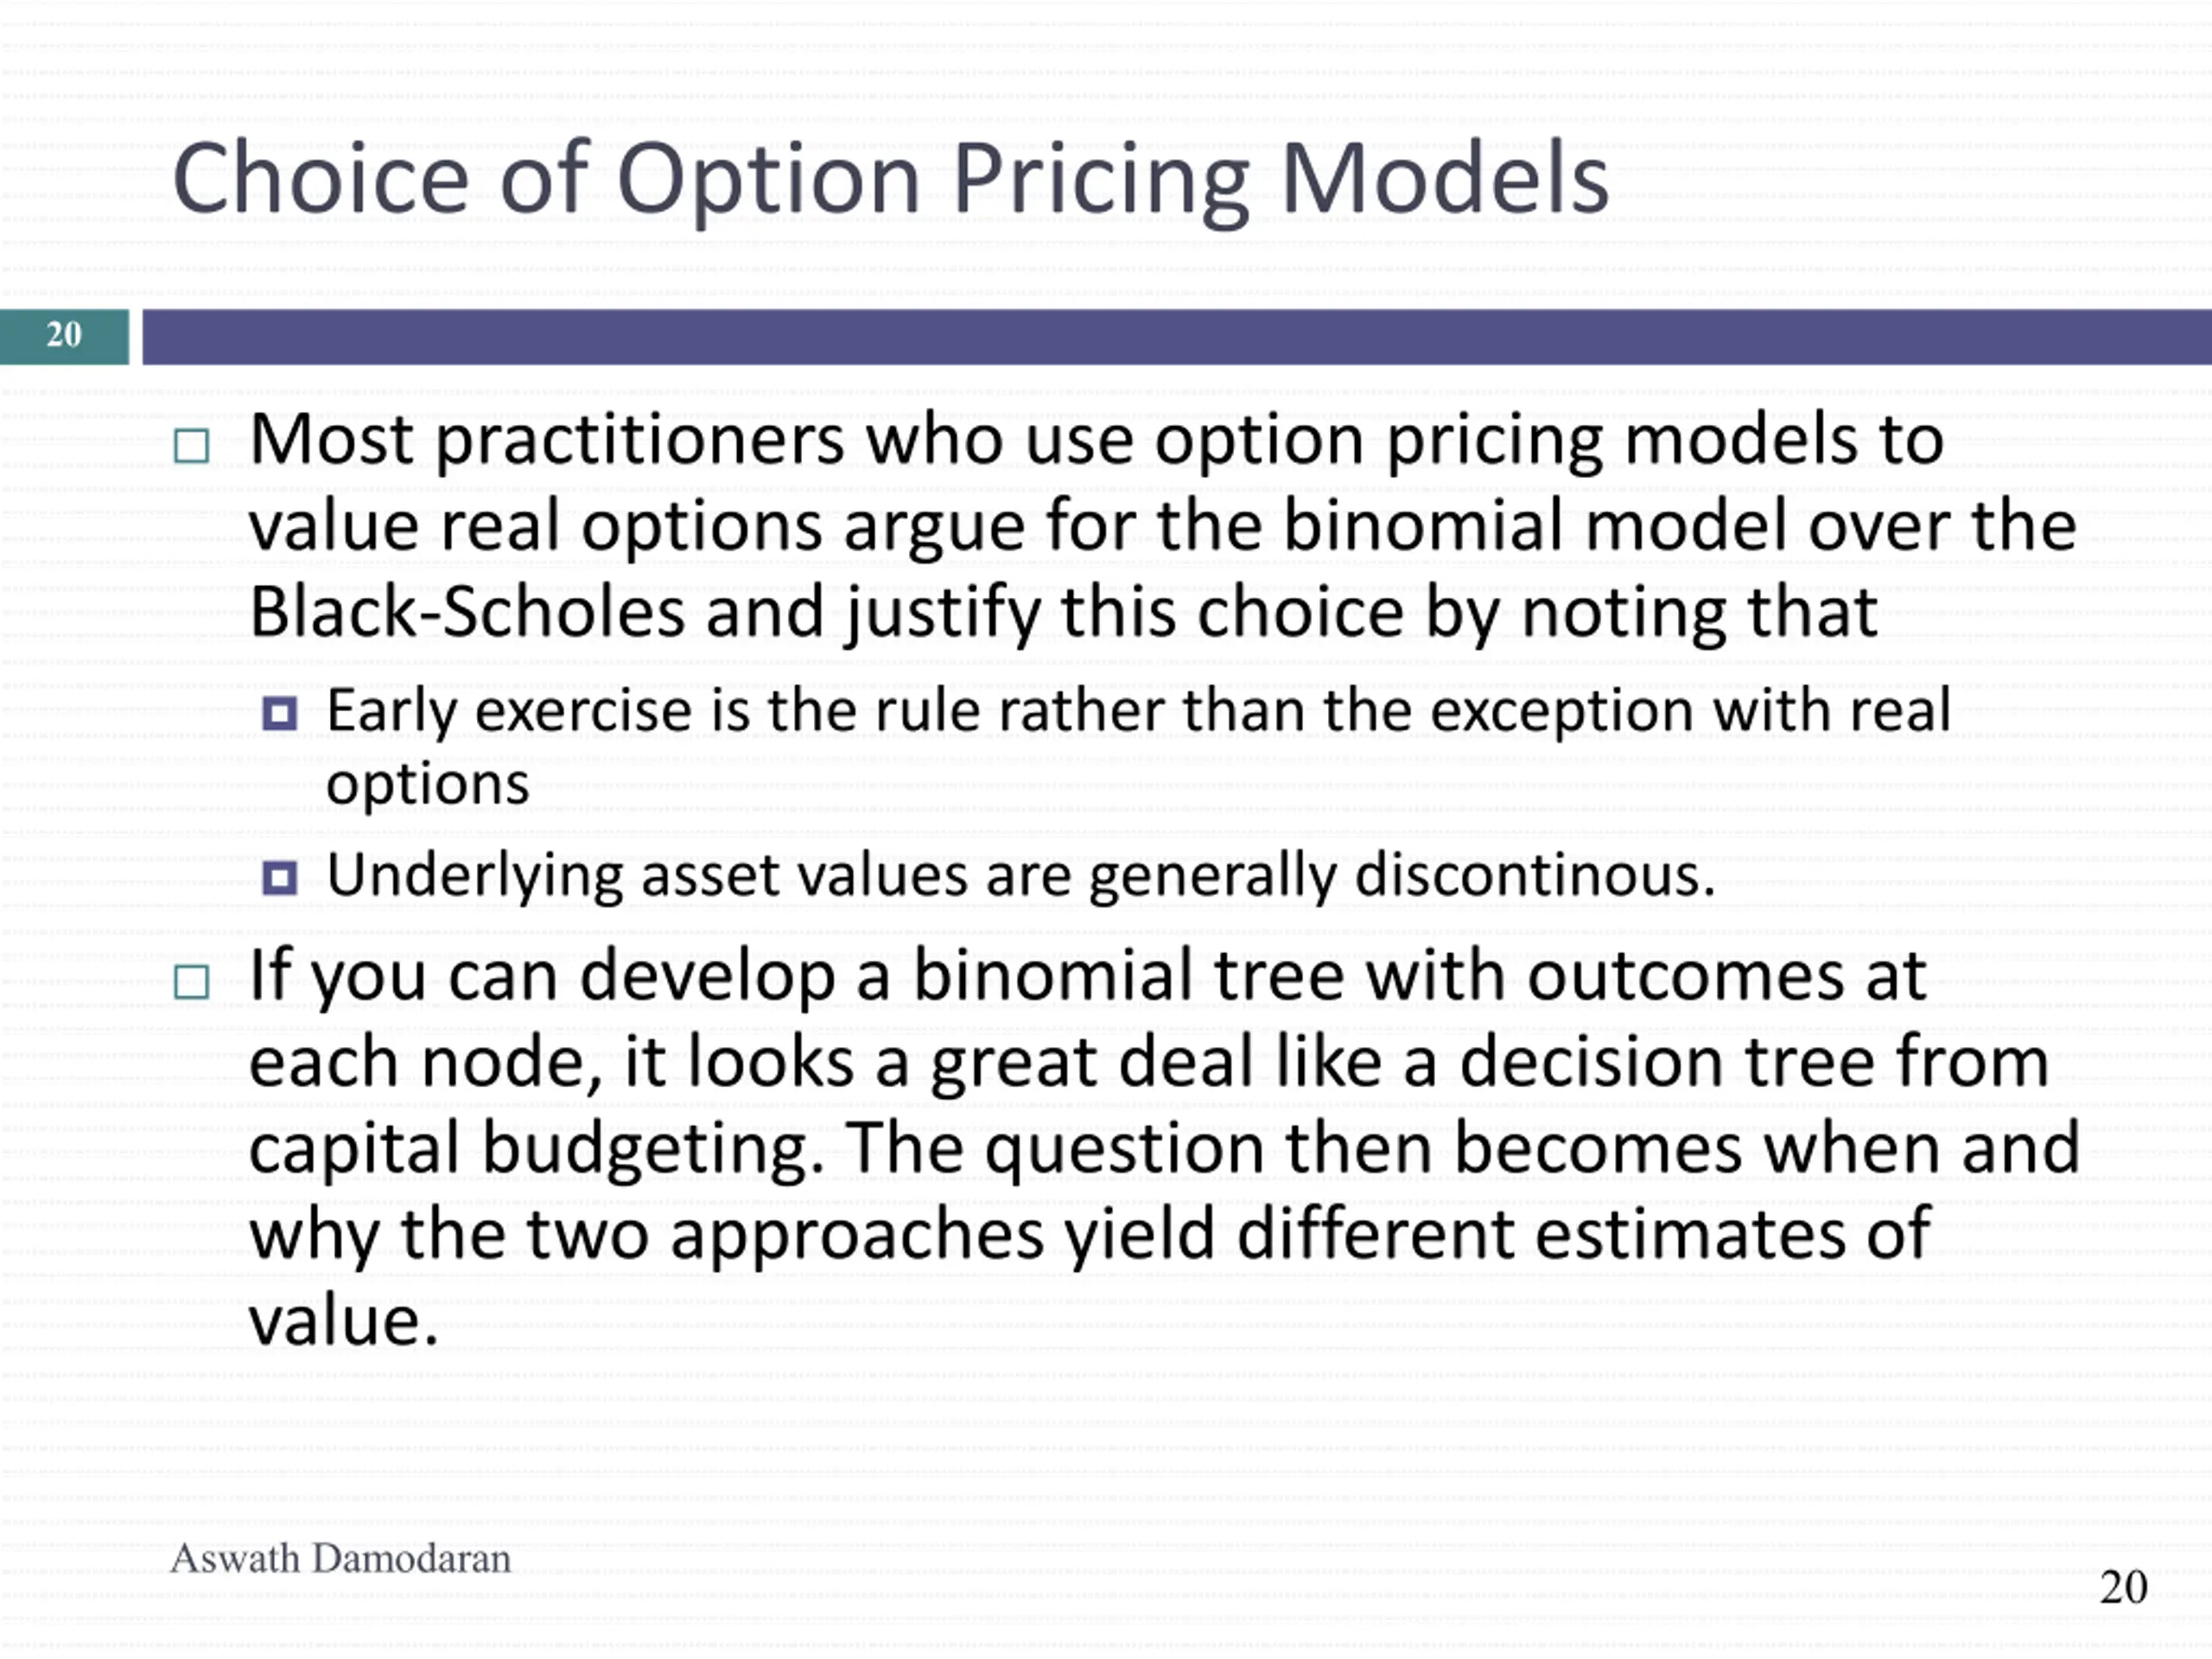The width and height of the screenshot is (2212, 1659).
Task: Click the square bullet before If you can develop
Action: tap(191, 982)
